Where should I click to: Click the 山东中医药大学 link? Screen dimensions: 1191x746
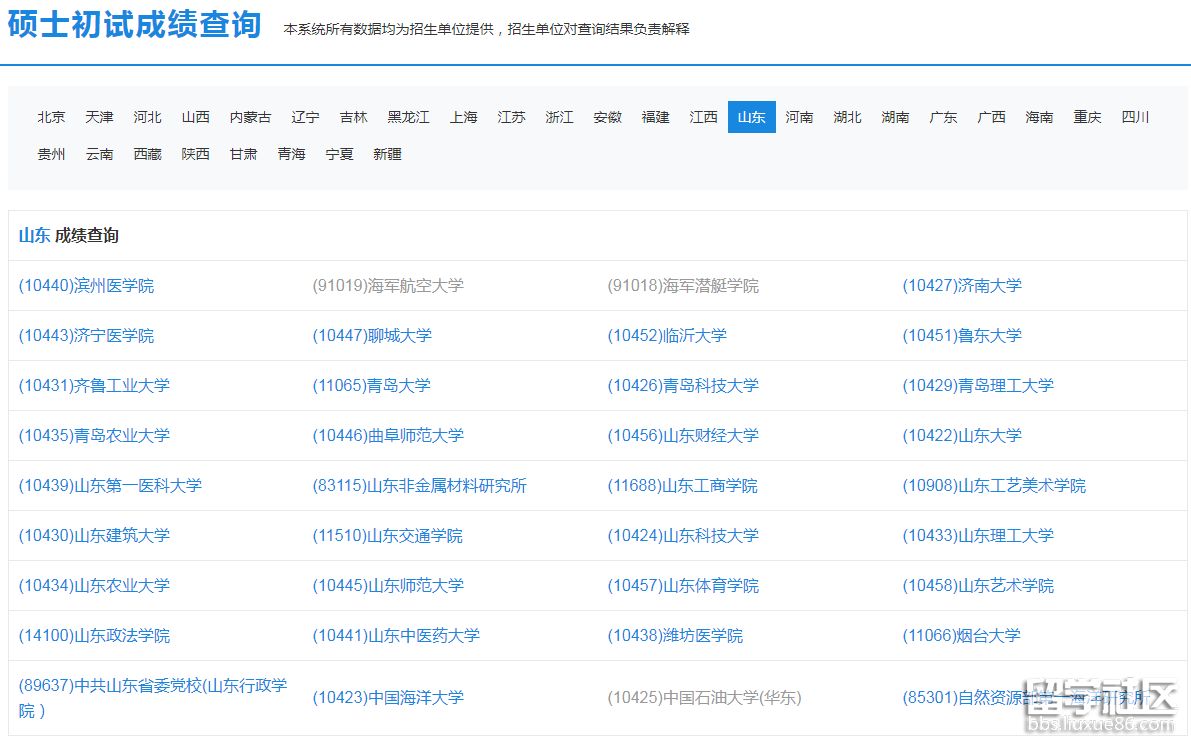point(395,635)
